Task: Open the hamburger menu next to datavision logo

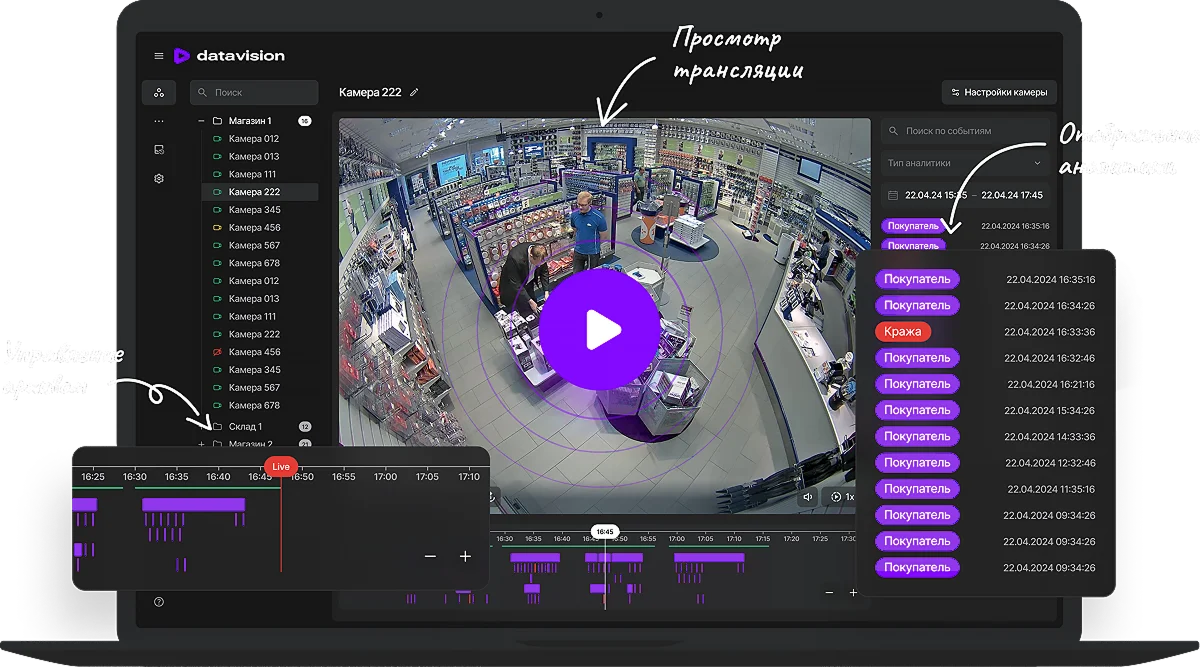Action: pyautogui.click(x=159, y=56)
